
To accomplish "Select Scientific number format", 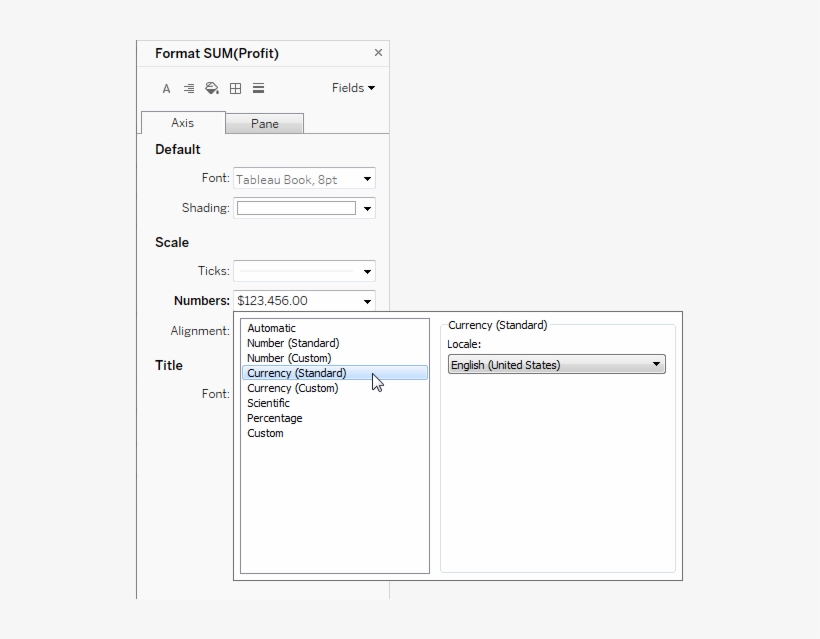I will [335, 403].
